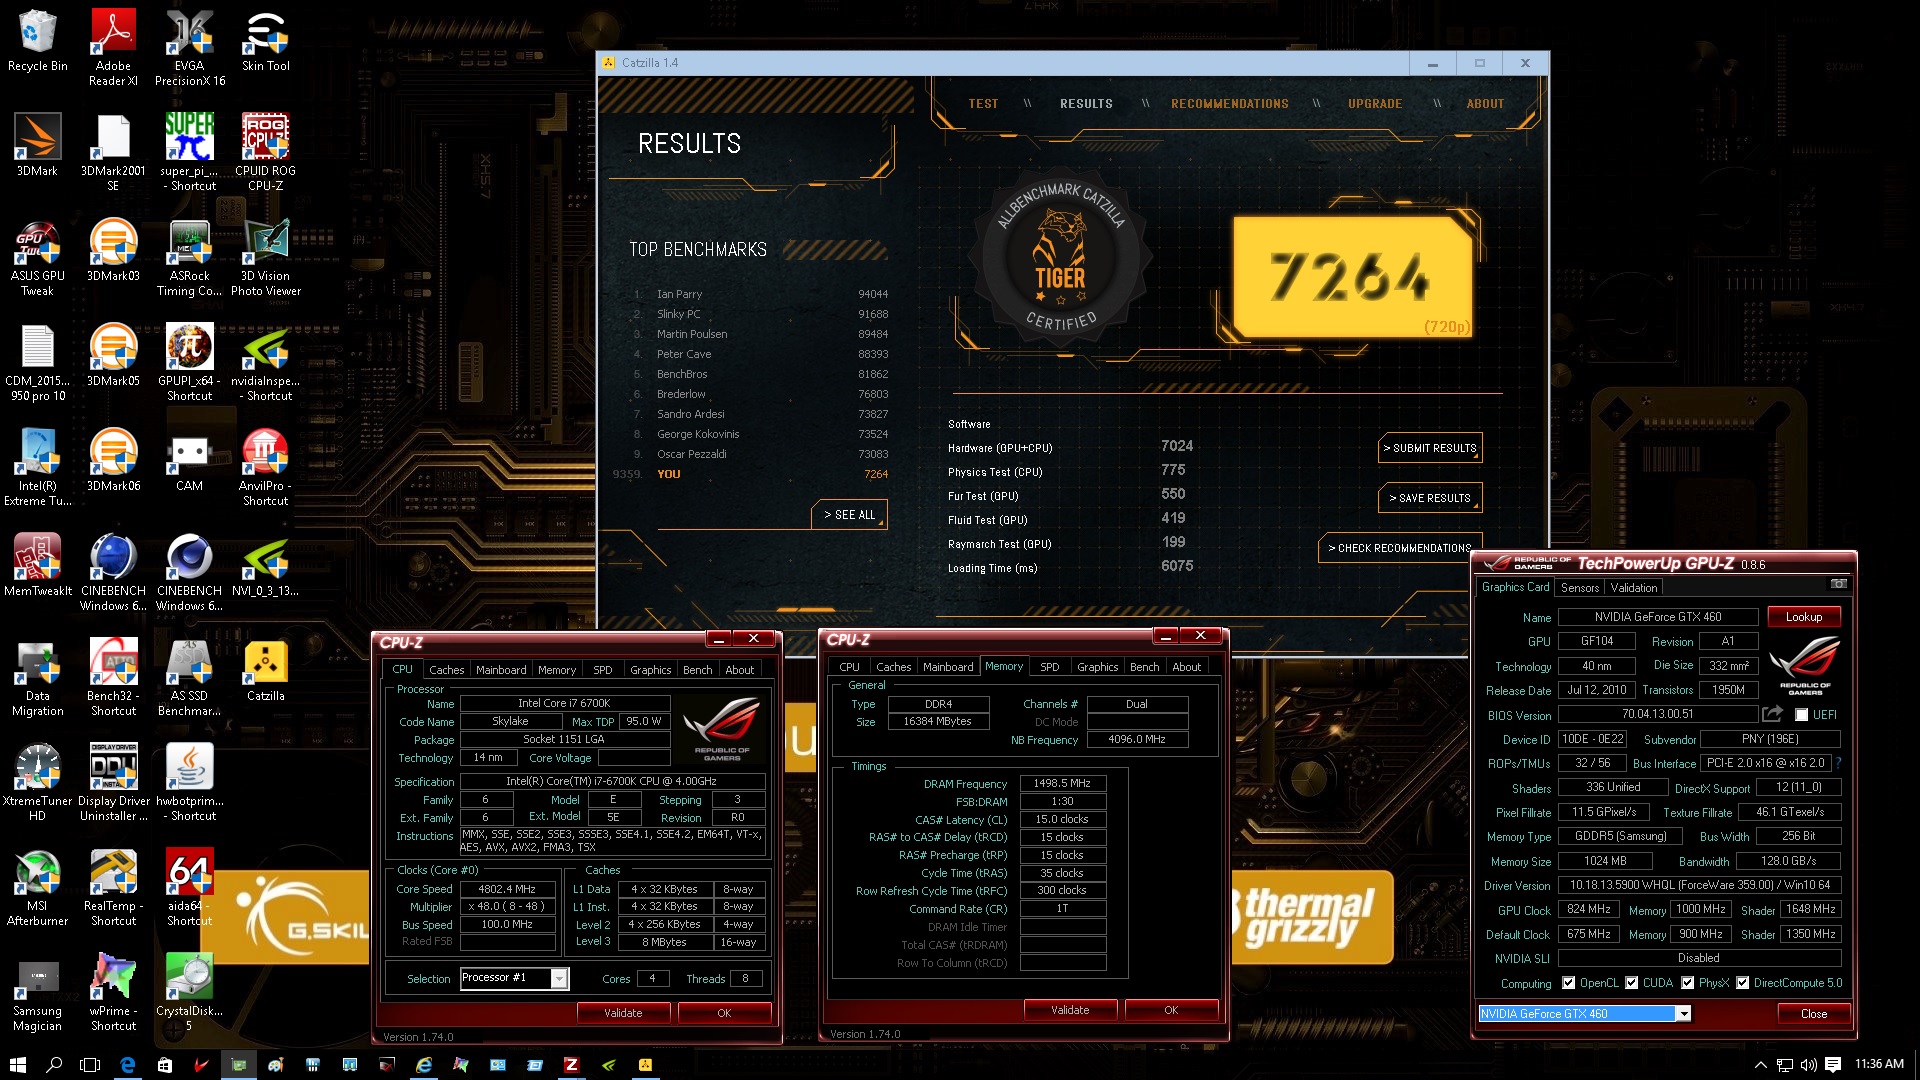Open Microsoft Edge from the taskbar
The height and width of the screenshot is (1080, 1920).
[x=127, y=1065]
